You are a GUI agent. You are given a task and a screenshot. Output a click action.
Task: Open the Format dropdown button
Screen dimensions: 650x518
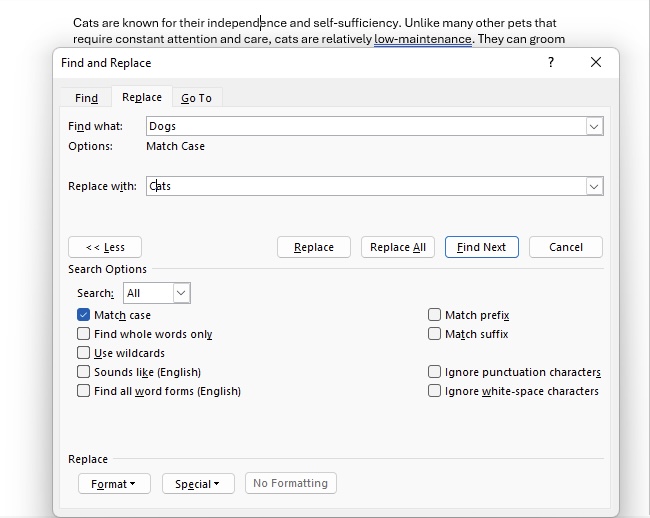pos(114,484)
